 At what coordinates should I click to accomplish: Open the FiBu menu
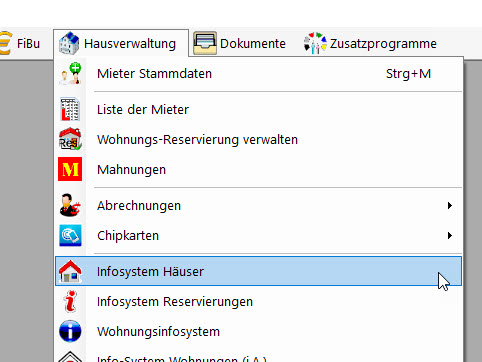(20, 43)
